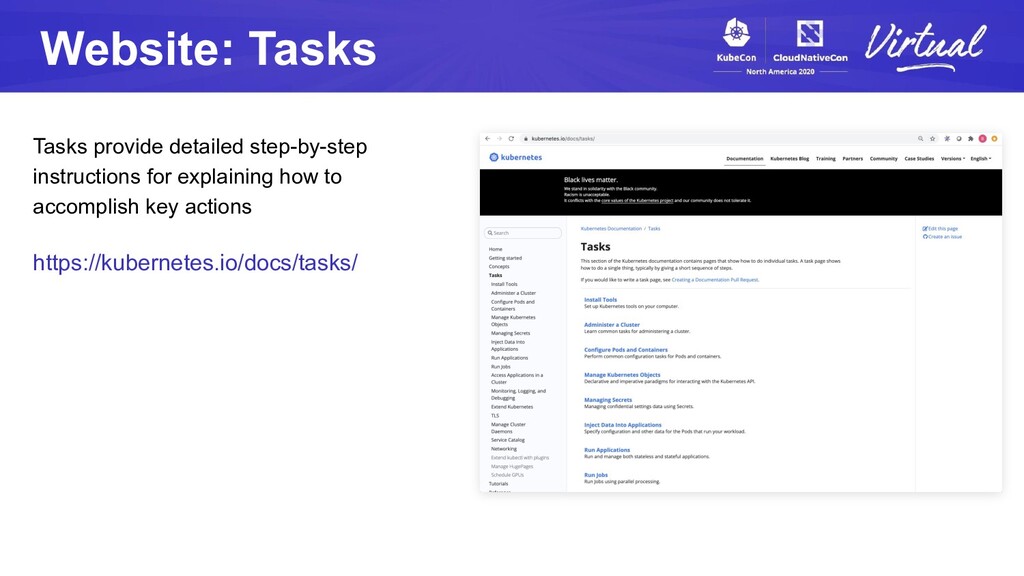Viewport: 1024px width, 576px height.
Task: Select Extend Kubernetes in sidebar
Action: coord(512,407)
